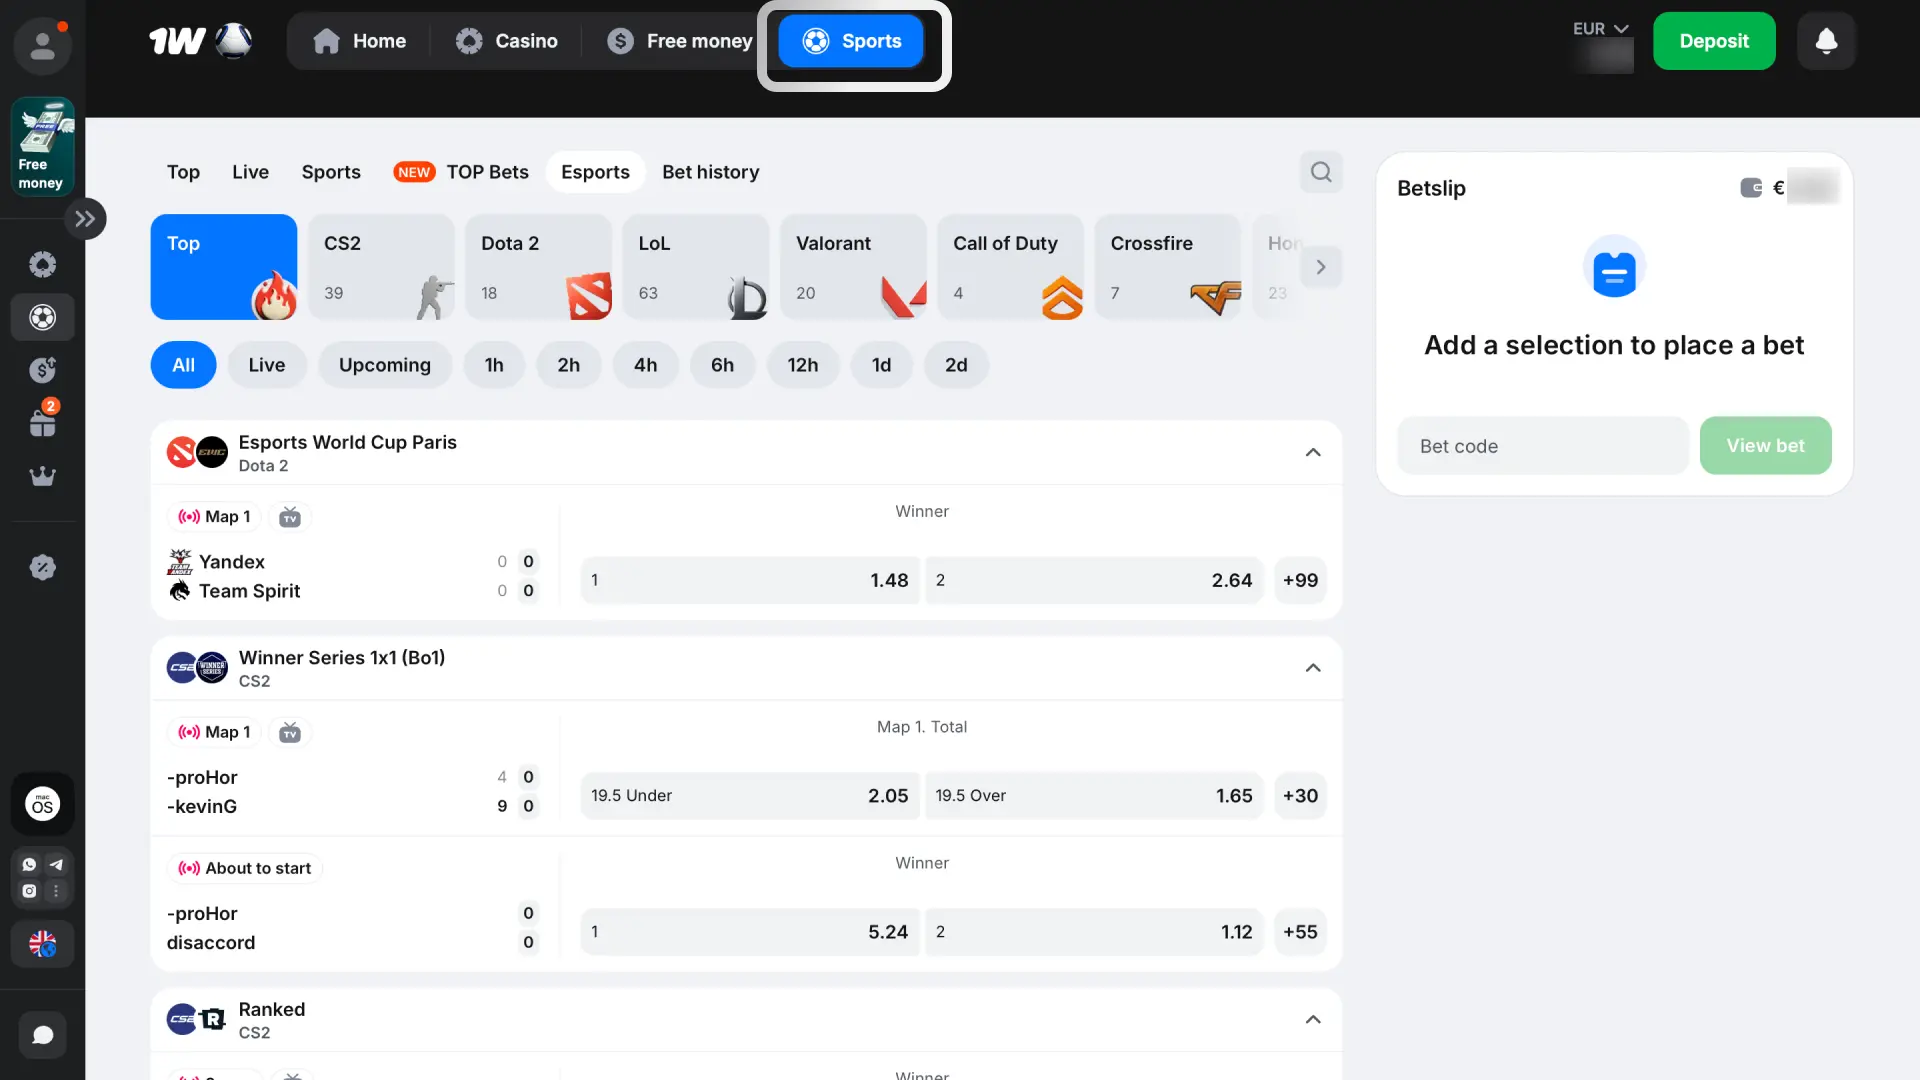Select the Valorant game card
1920x1080 pixels.
click(x=853, y=267)
